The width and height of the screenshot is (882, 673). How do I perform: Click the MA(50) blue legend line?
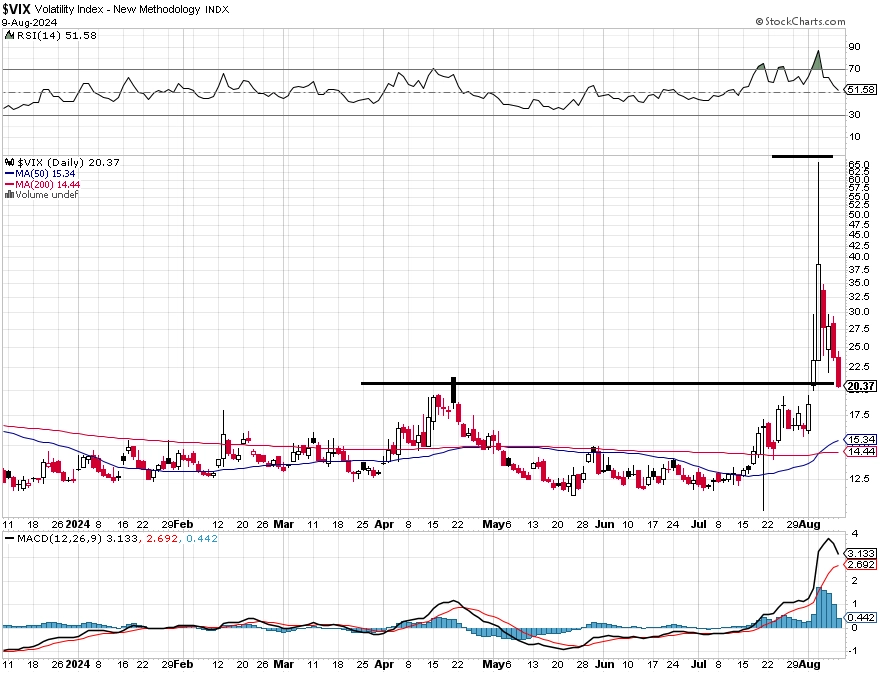point(10,174)
